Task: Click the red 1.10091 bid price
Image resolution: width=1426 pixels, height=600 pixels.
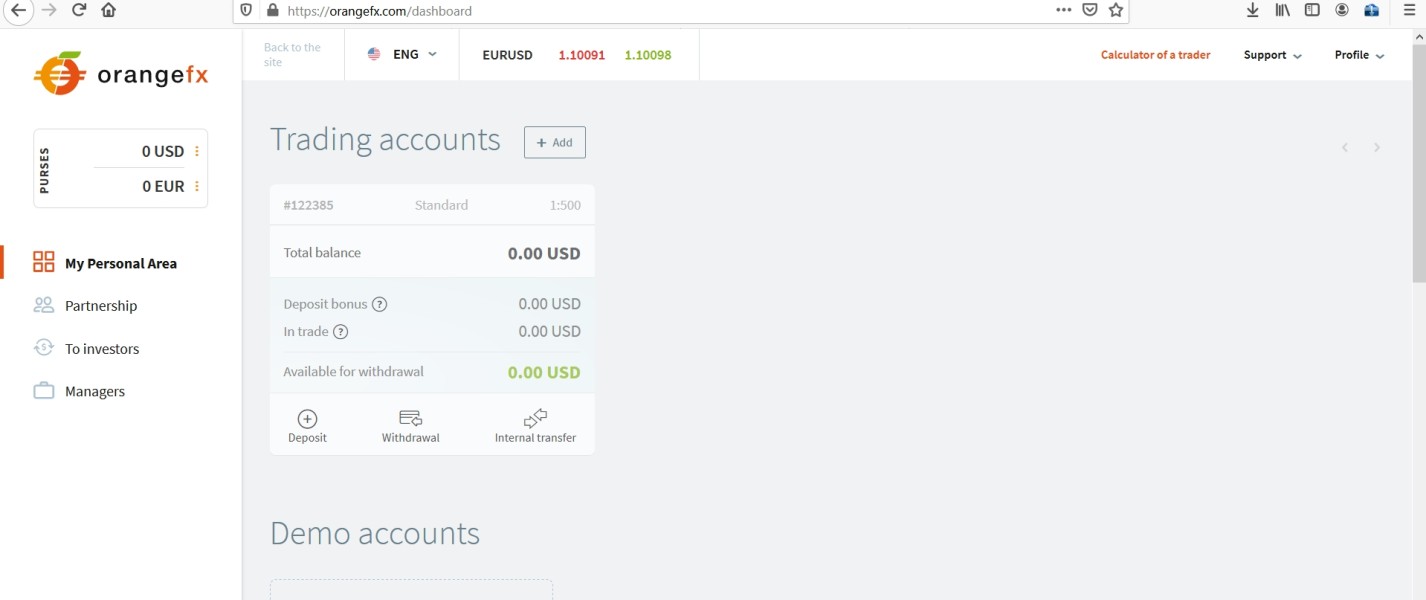Action: click(x=582, y=55)
